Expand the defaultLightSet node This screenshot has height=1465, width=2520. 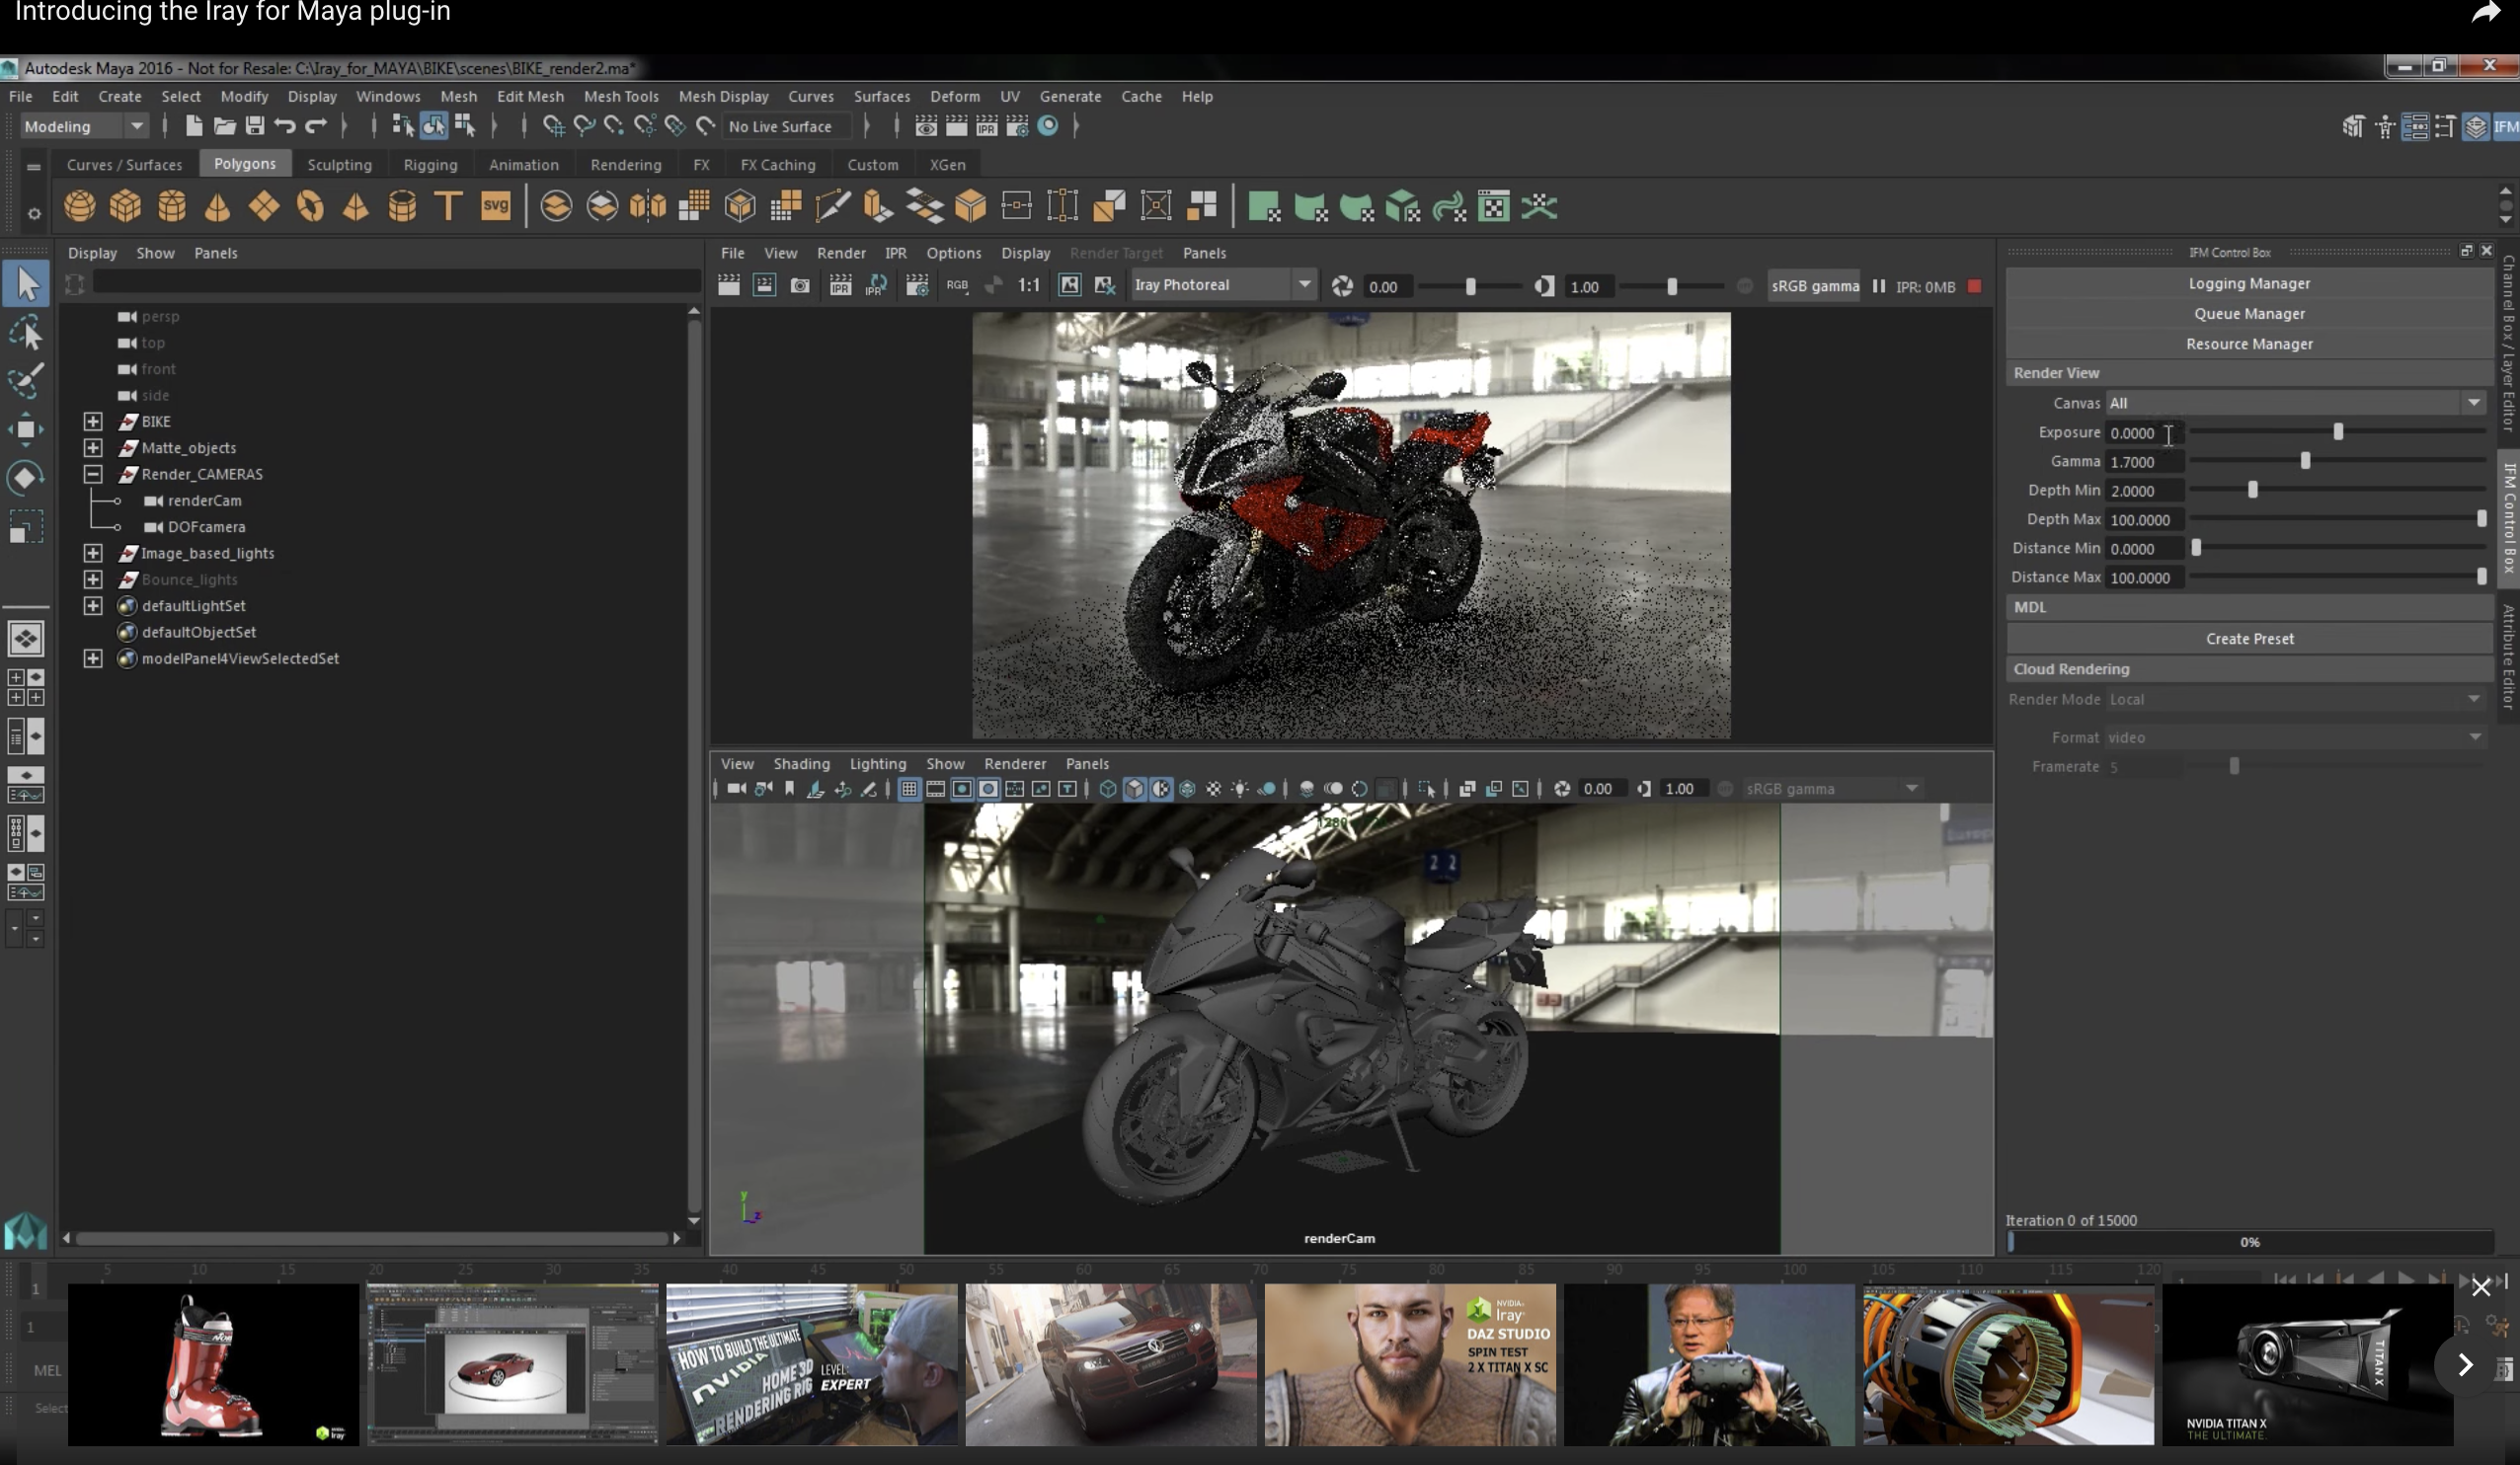(x=93, y=606)
